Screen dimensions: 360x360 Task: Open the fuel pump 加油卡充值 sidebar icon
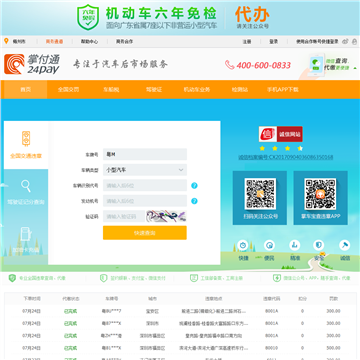pyautogui.click(x=26, y=234)
